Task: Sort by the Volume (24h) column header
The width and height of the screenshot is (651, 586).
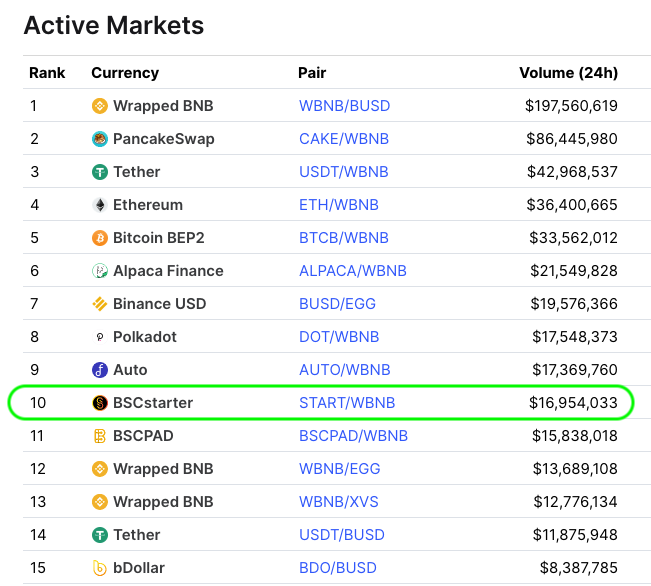Action: (568, 73)
